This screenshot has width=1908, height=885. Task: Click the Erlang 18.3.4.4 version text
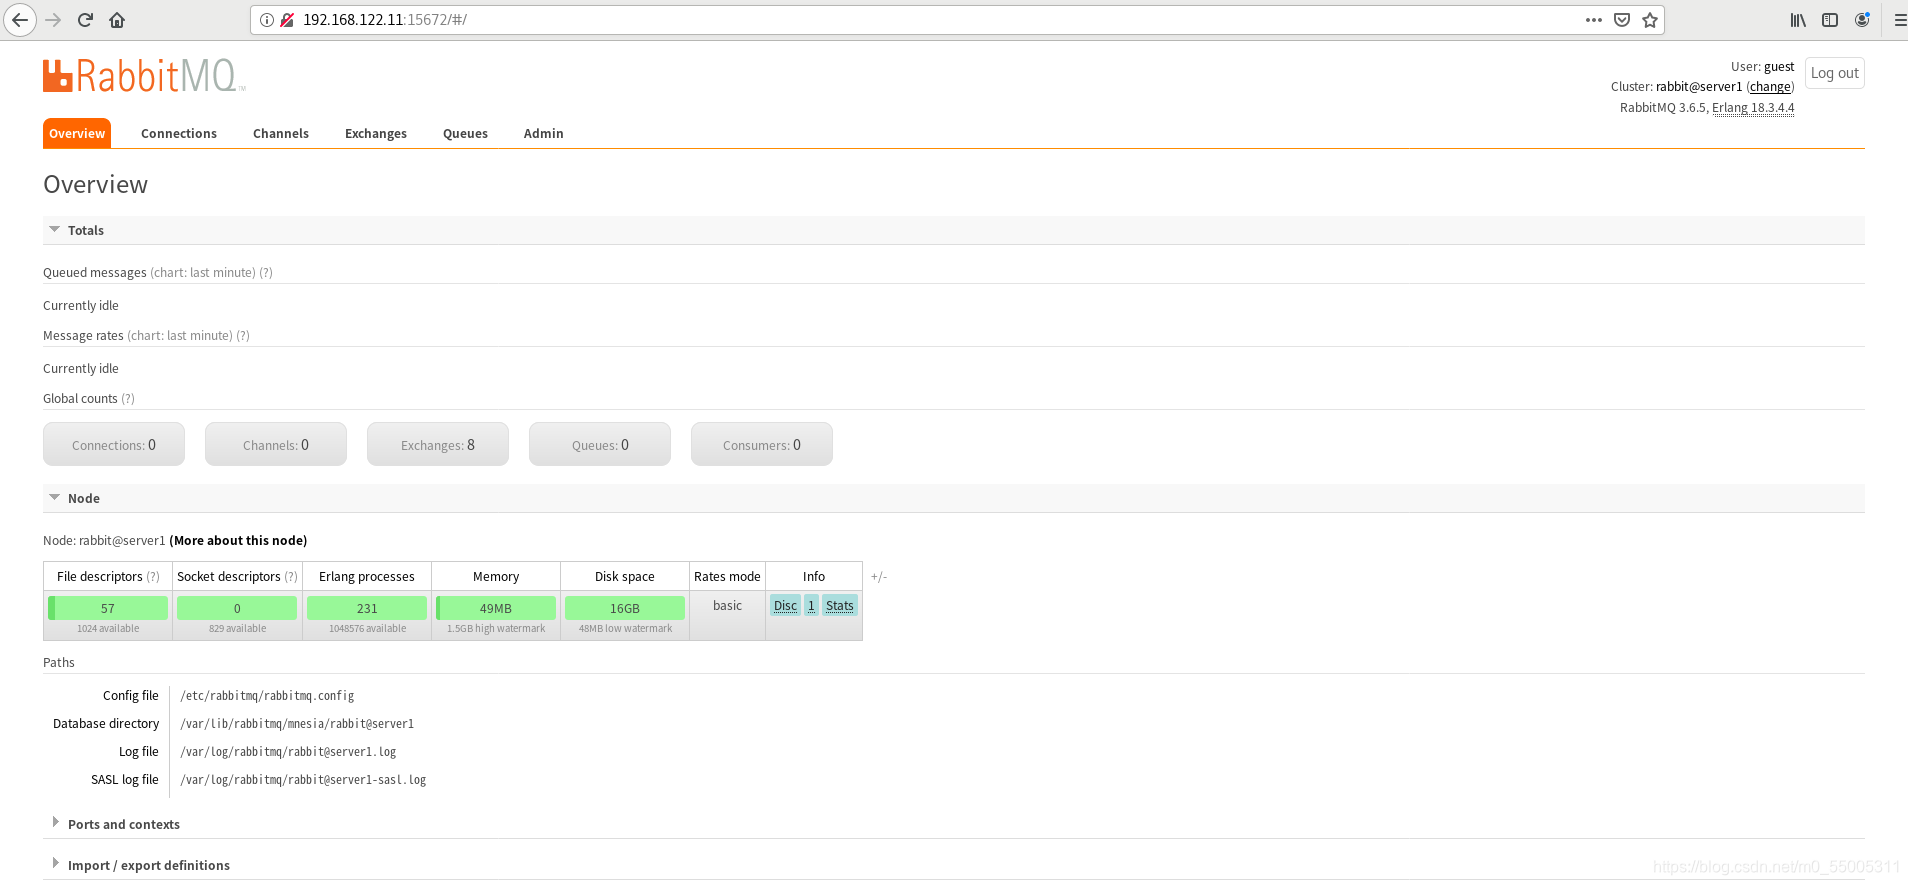(x=1753, y=108)
